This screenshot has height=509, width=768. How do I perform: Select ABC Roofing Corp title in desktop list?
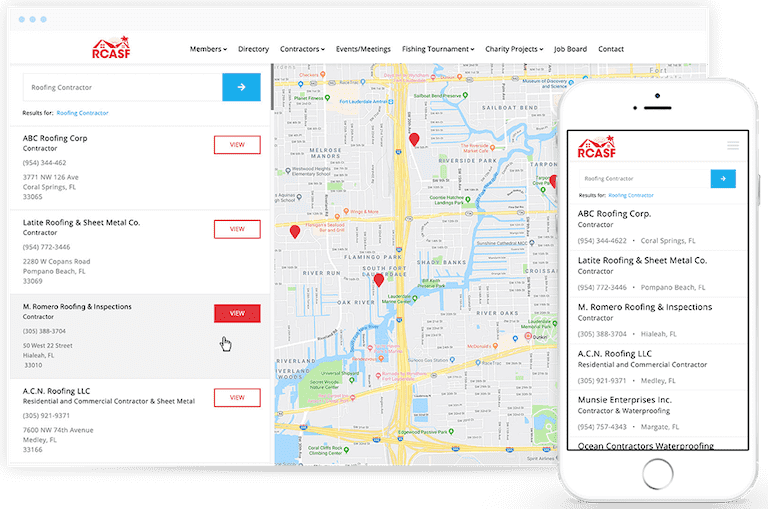coord(55,138)
